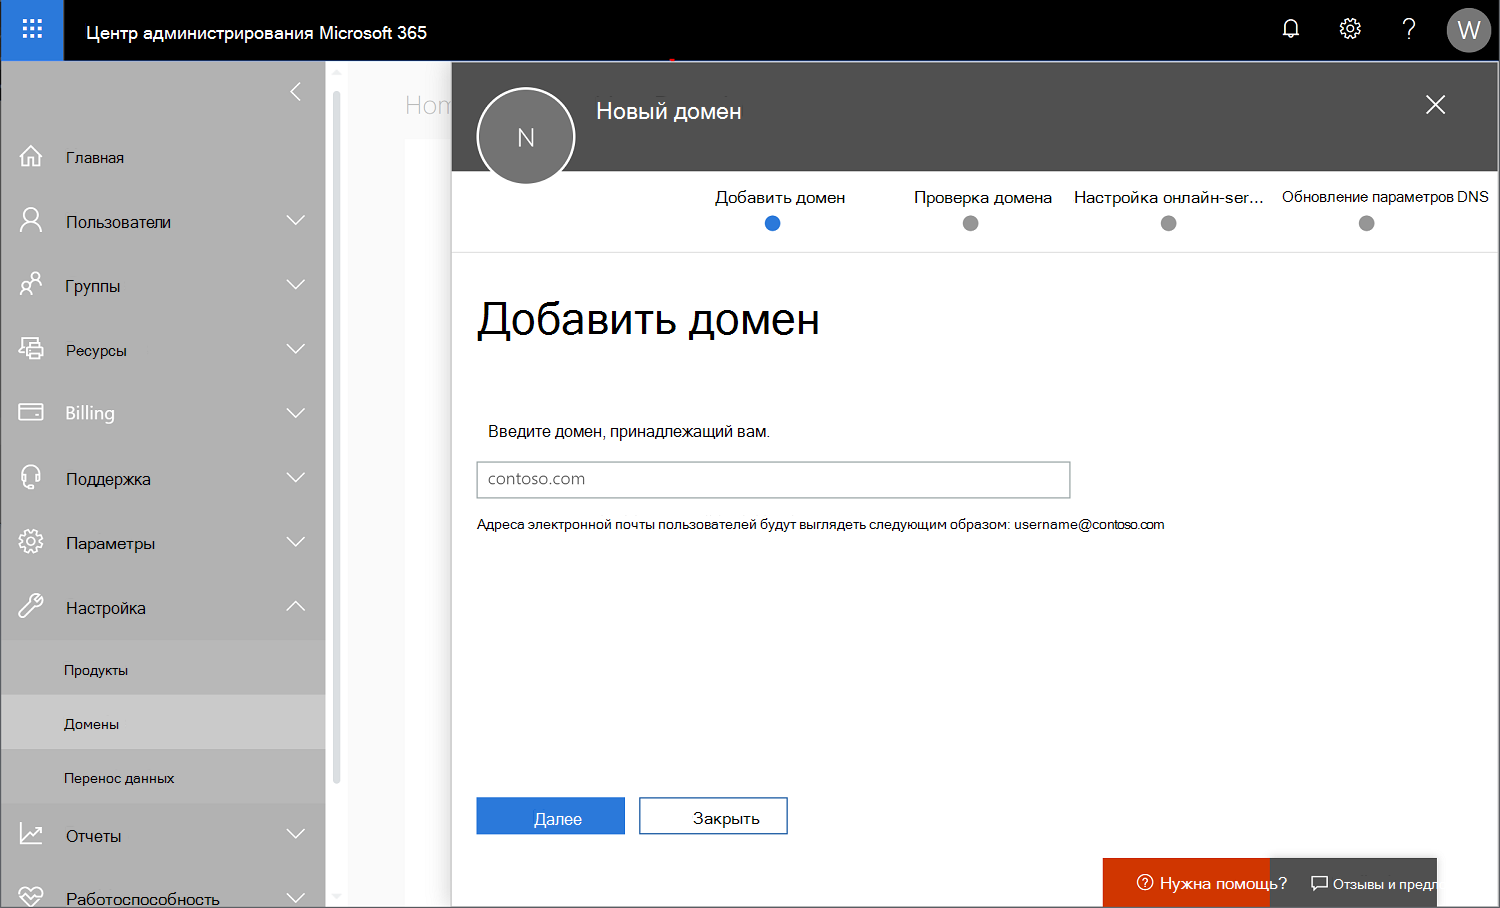Click the Центр администрирования Microsoft 365 title

256,33
